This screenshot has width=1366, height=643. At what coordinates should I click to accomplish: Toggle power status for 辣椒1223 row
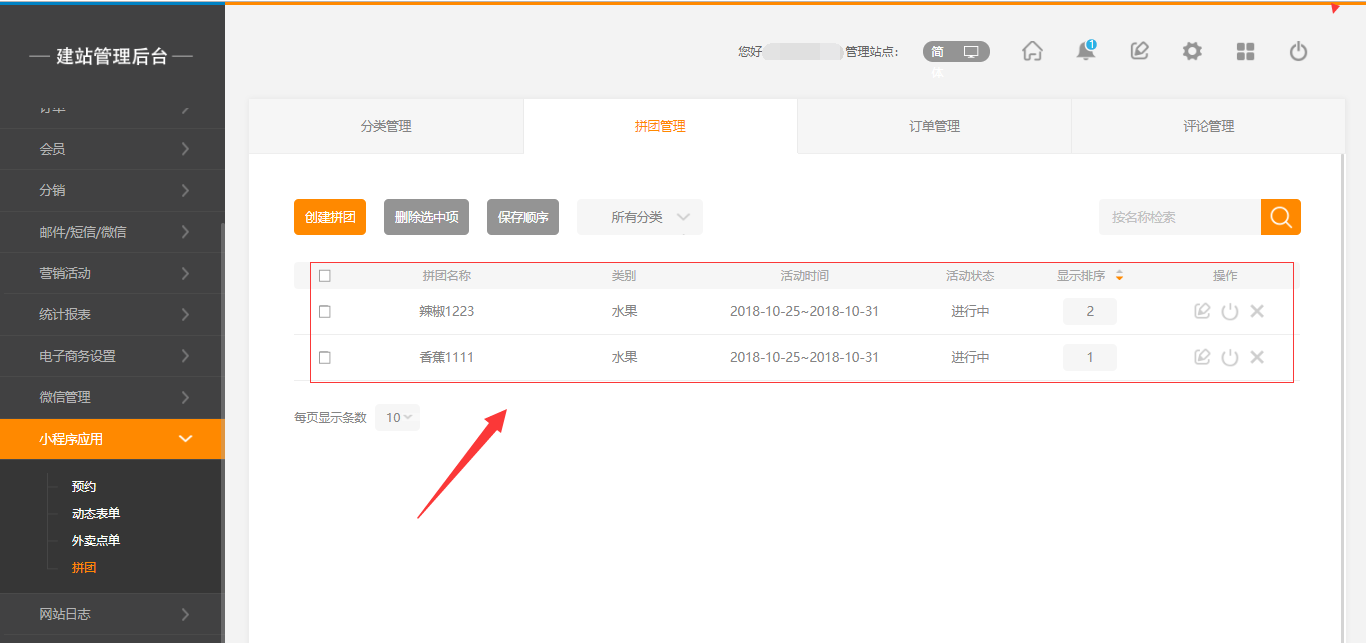pyautogui.click(x=1230, y=311)
